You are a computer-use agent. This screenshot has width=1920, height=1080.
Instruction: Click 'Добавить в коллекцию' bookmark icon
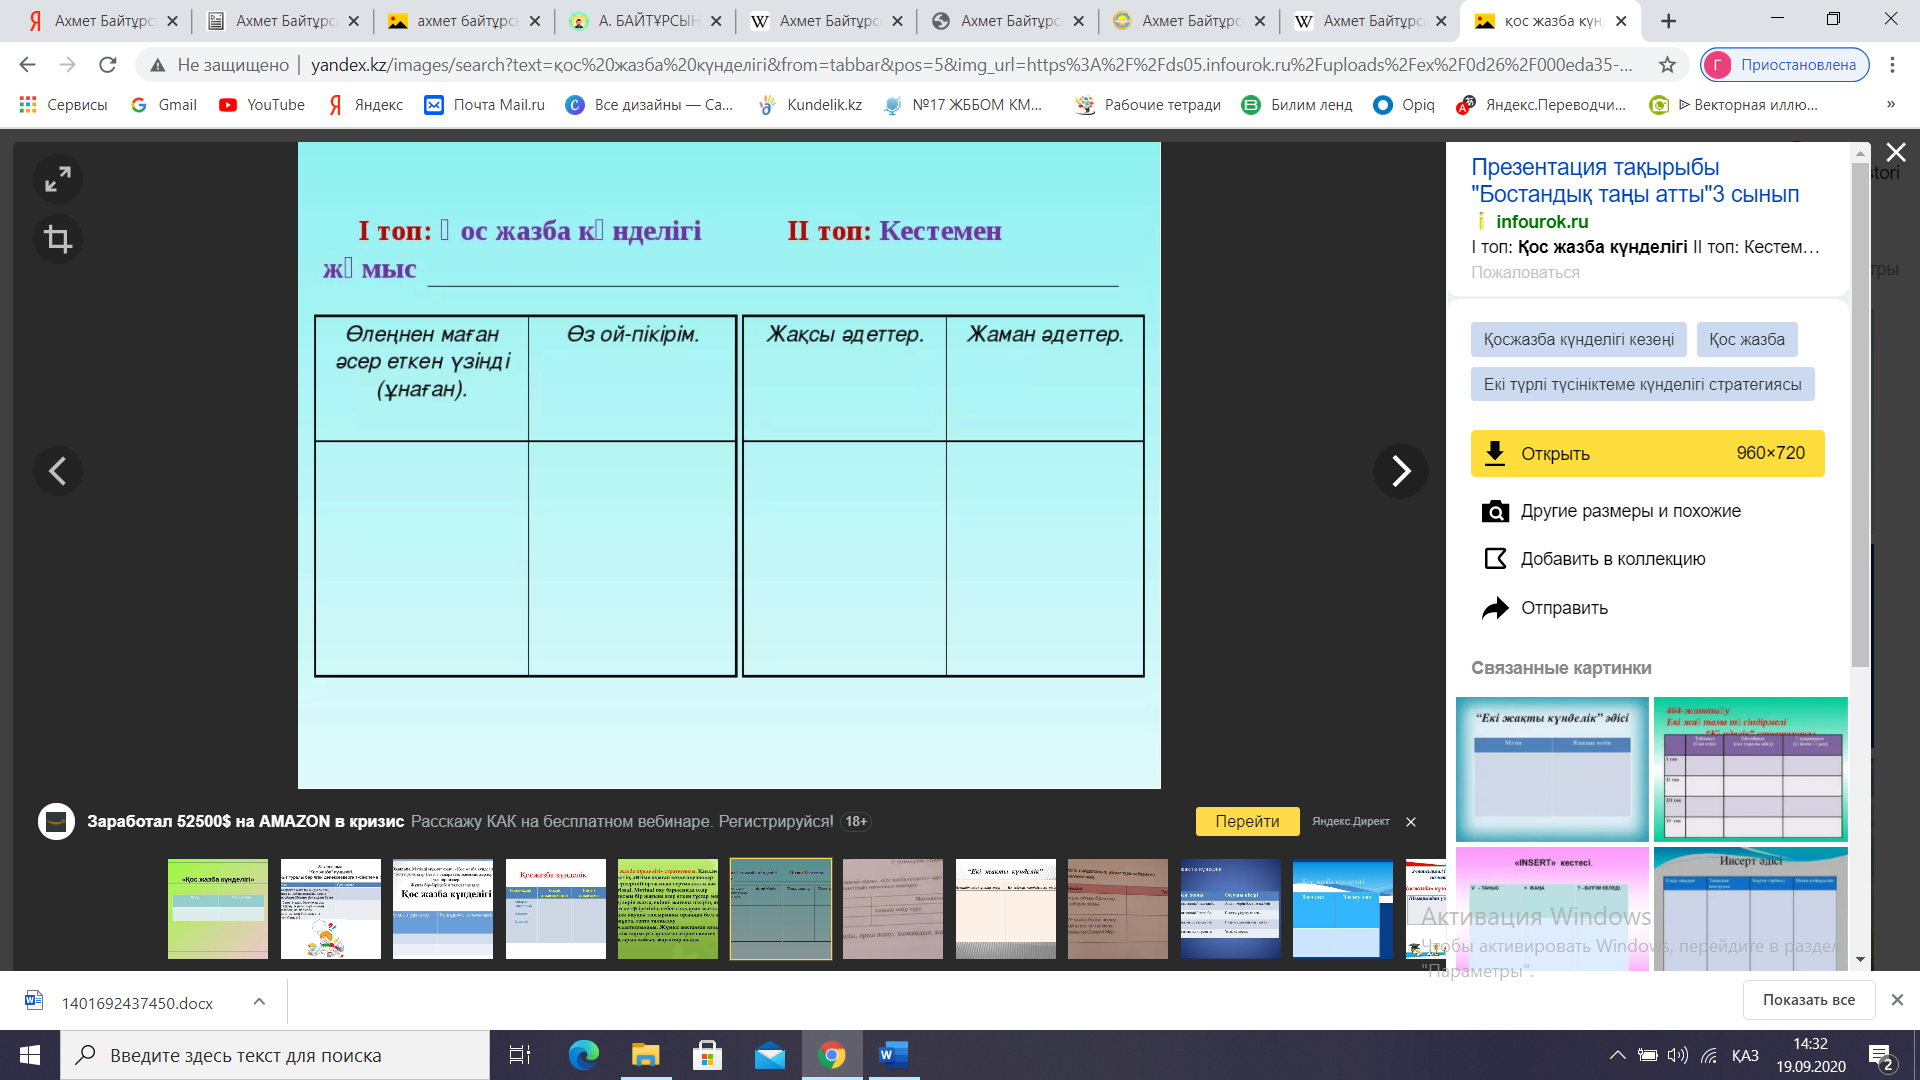coord(1495,559)
